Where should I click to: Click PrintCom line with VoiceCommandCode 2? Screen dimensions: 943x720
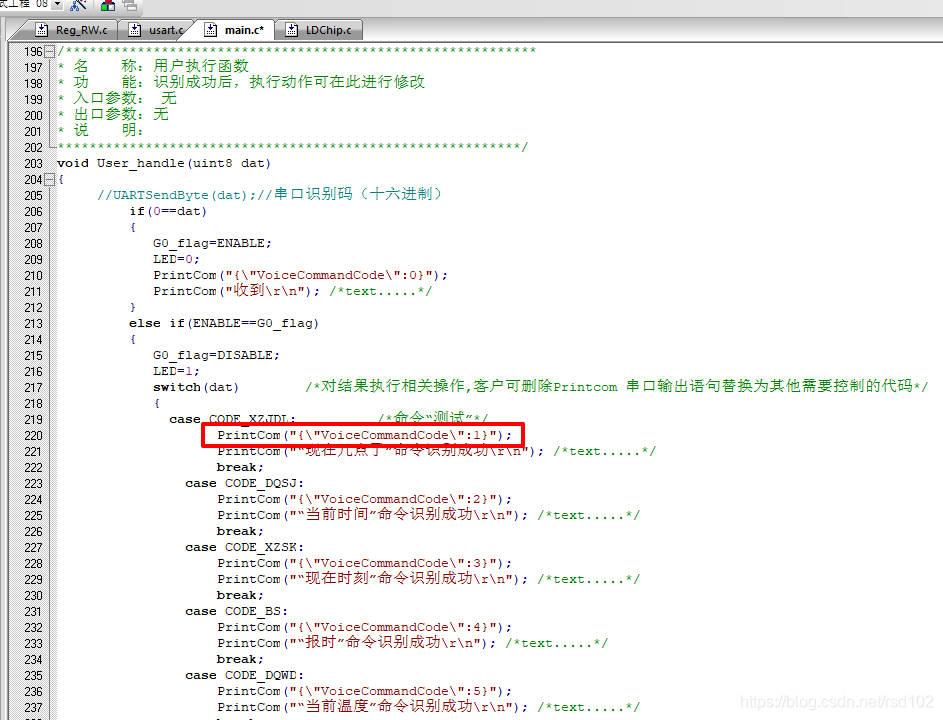pos(364,499)
